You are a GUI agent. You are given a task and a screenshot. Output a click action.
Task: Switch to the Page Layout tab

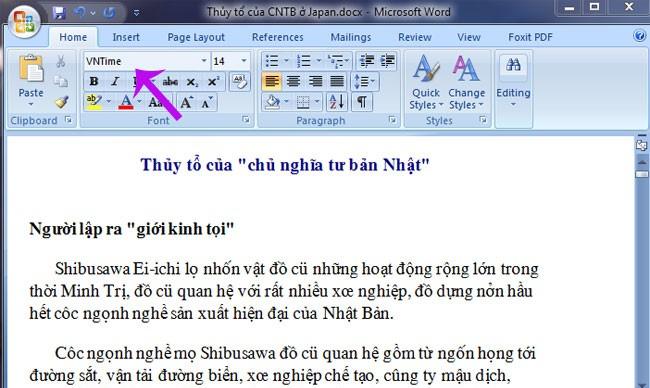(x=196, y=37)
